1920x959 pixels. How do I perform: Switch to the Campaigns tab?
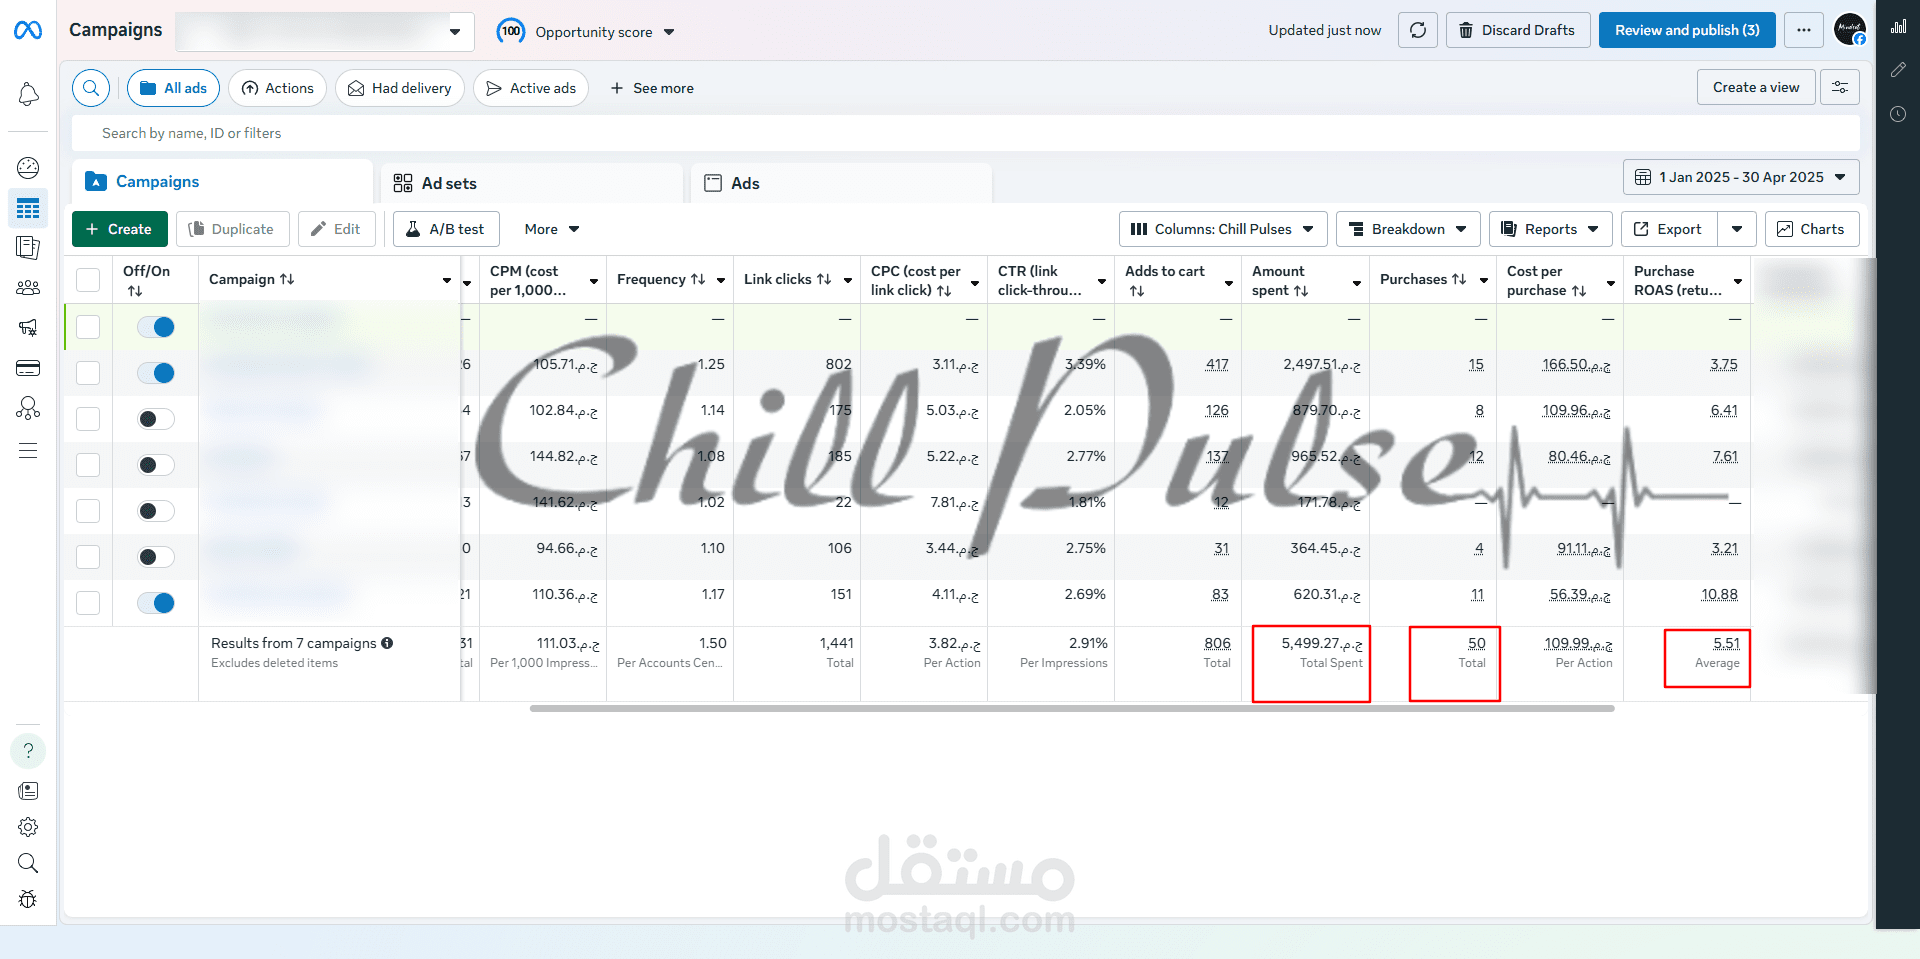(222, 181)
